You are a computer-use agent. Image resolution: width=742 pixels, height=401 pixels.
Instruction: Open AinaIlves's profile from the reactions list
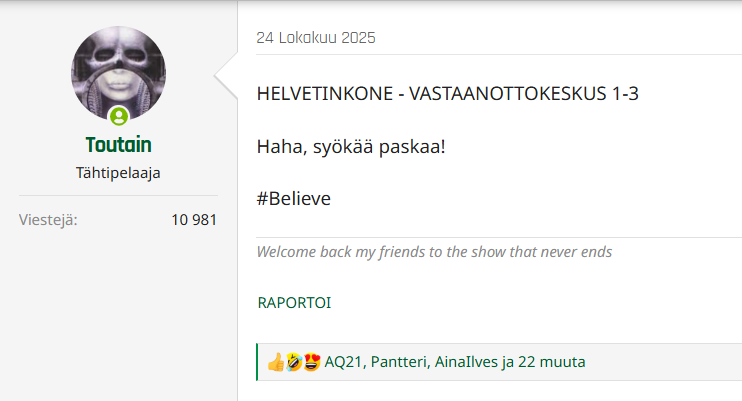(468, 362)
